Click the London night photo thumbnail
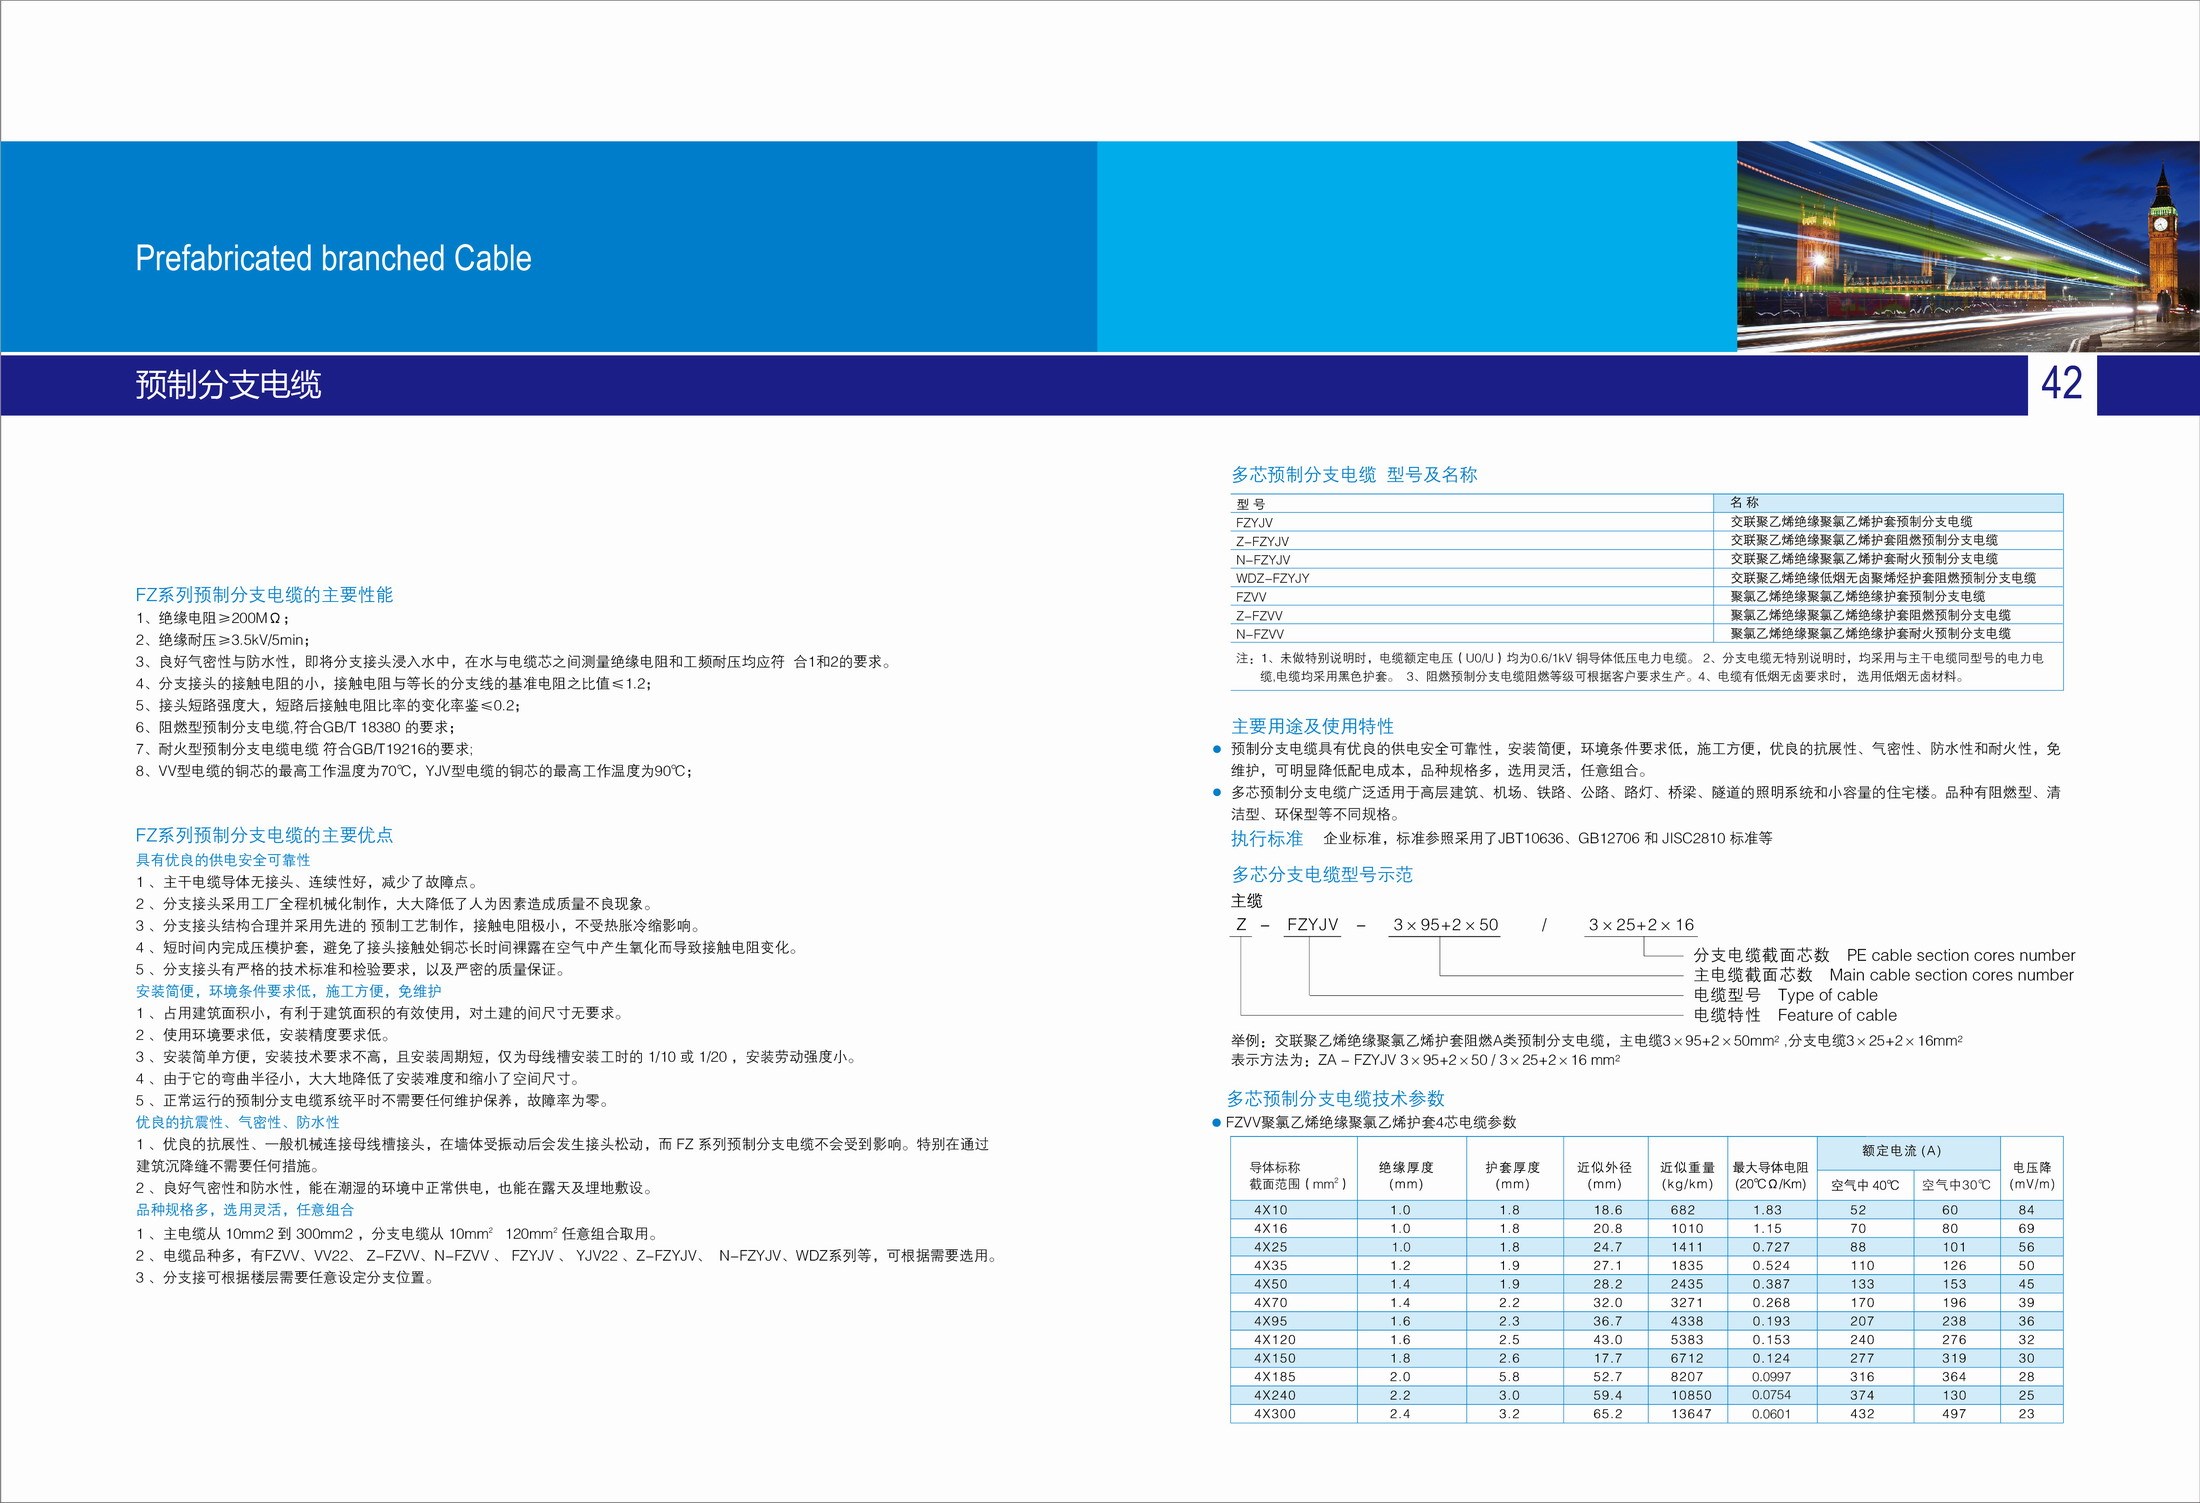 coord(1966,246)
